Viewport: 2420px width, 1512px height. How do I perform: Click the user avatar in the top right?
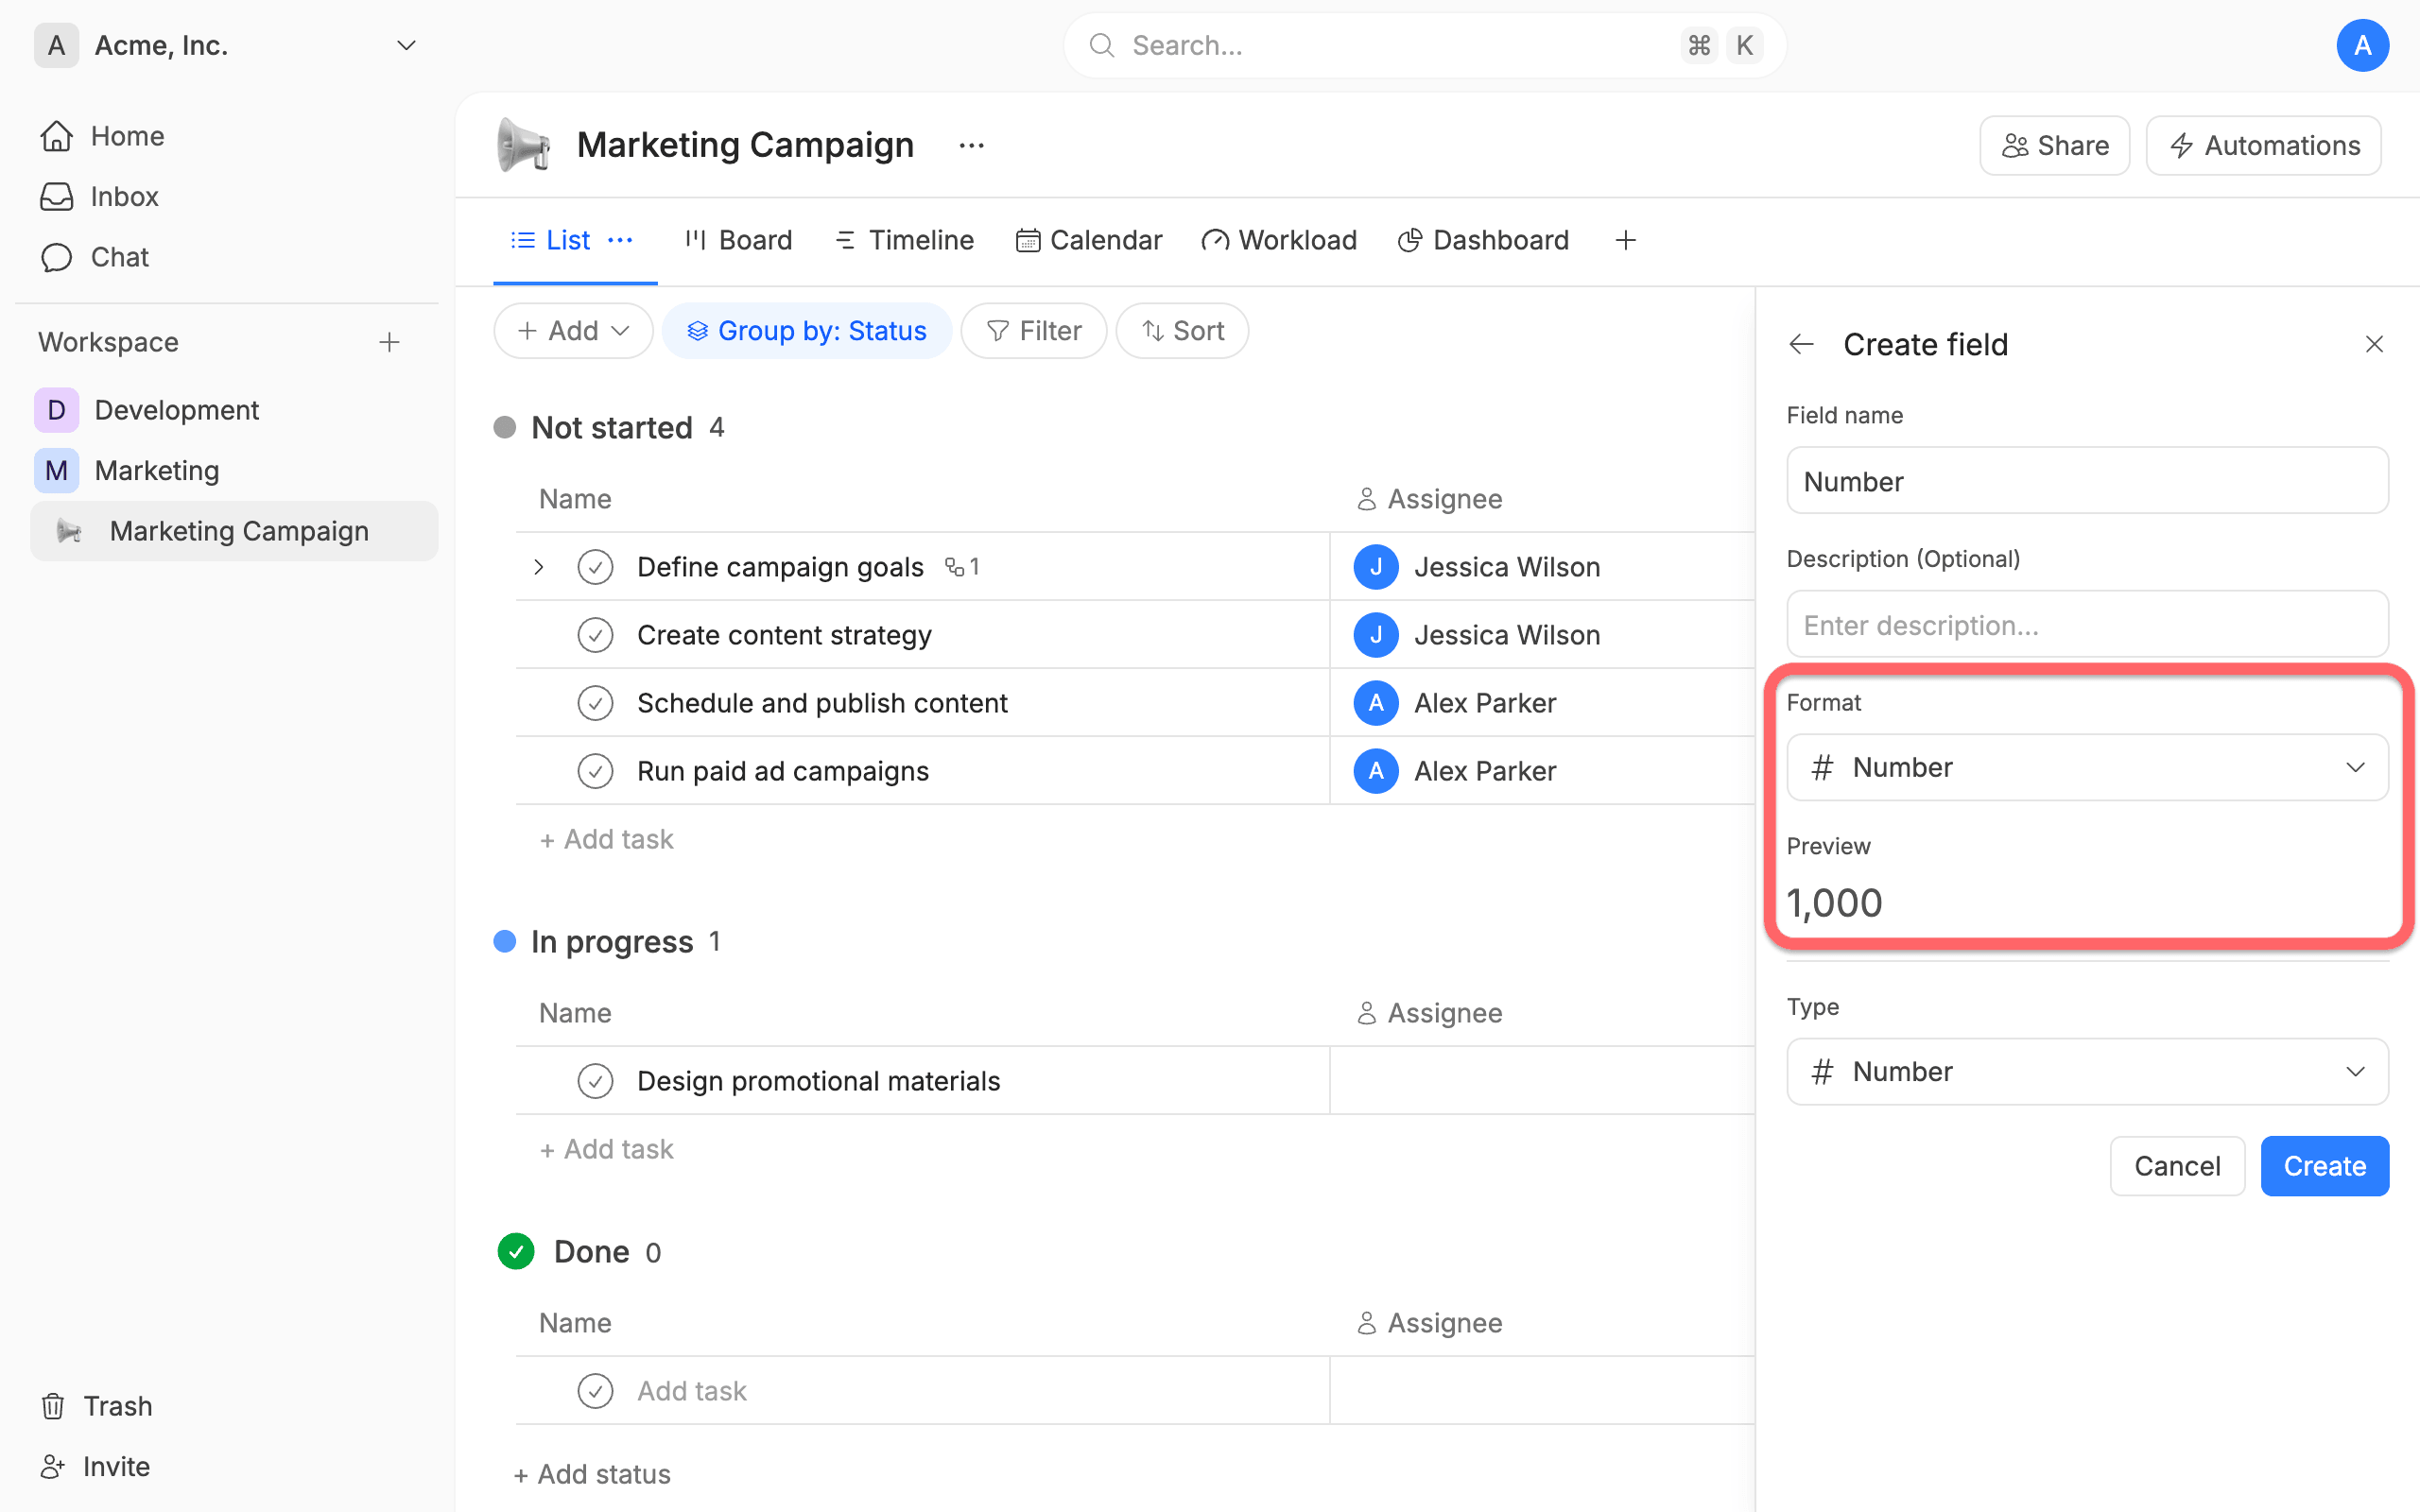click(2362, 45)
